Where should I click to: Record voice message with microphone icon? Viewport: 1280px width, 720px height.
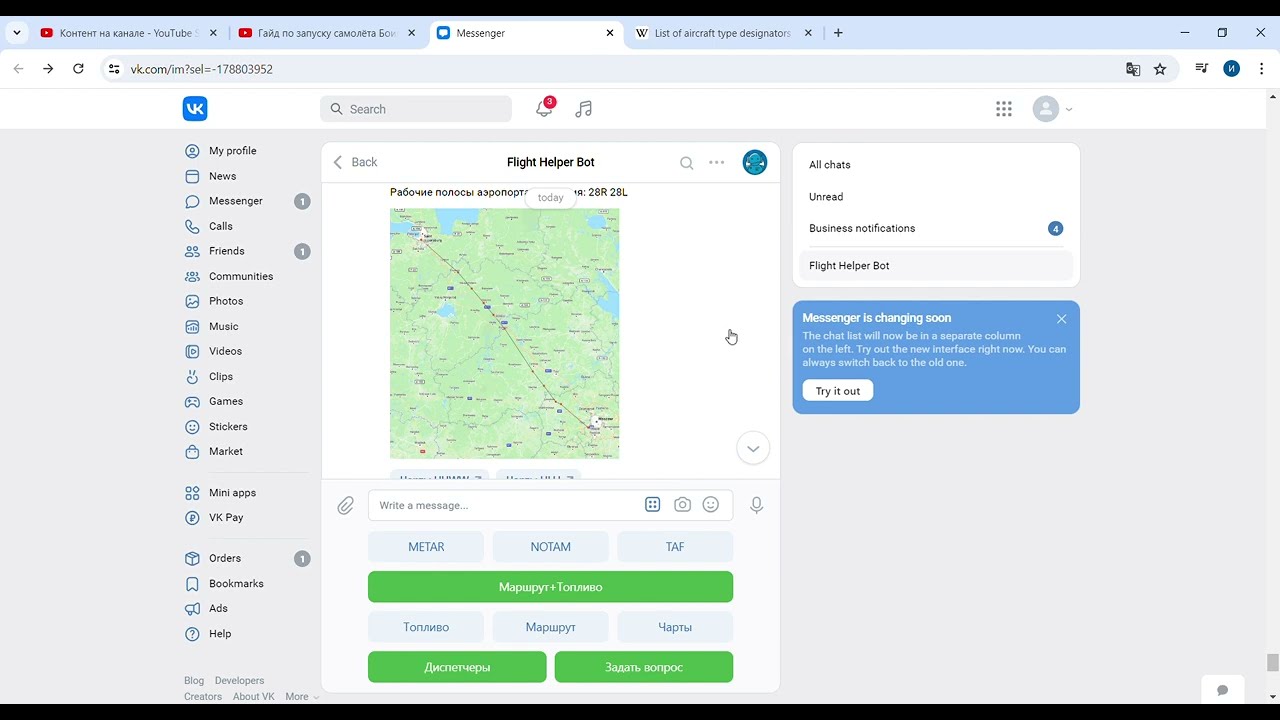757,506
